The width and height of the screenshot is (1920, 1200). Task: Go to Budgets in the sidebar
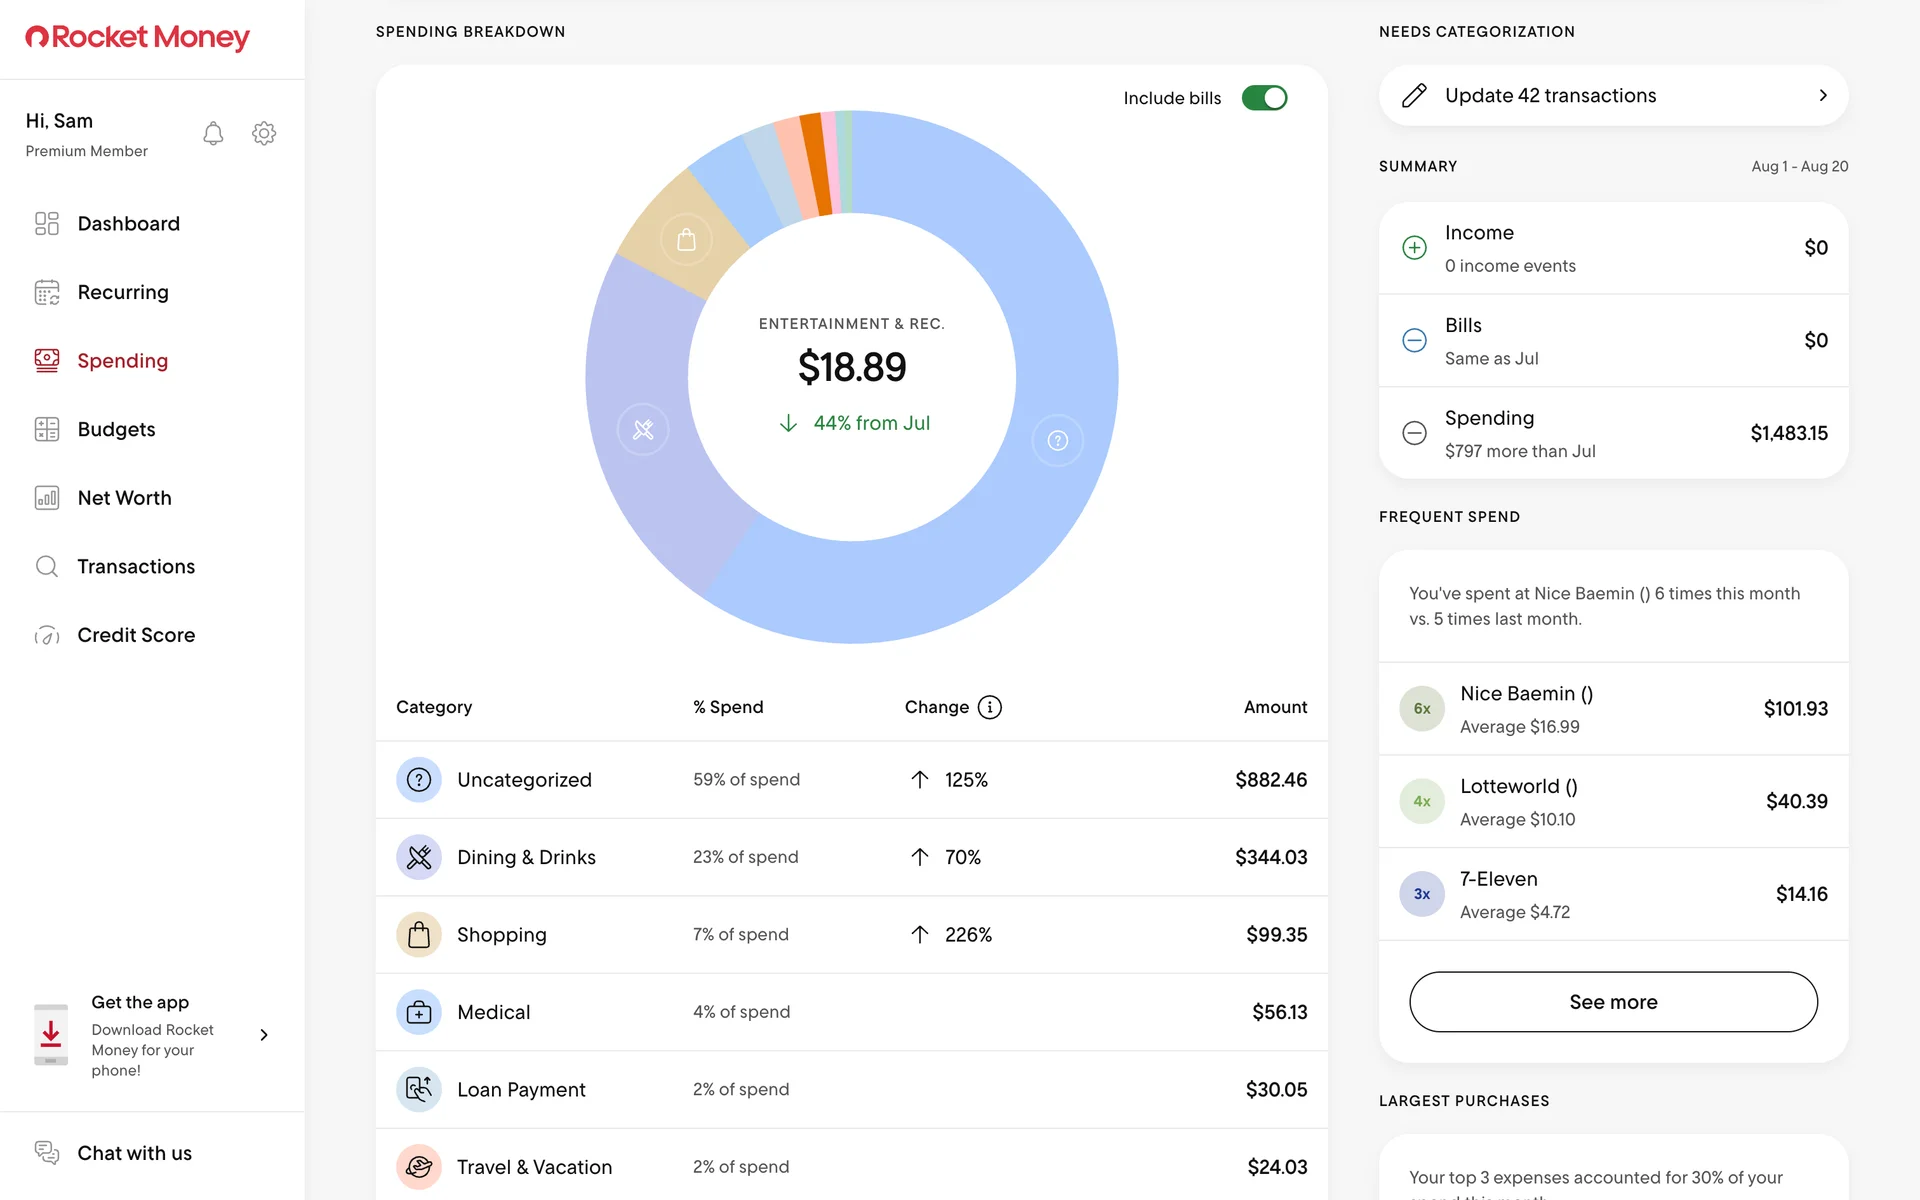116,430
